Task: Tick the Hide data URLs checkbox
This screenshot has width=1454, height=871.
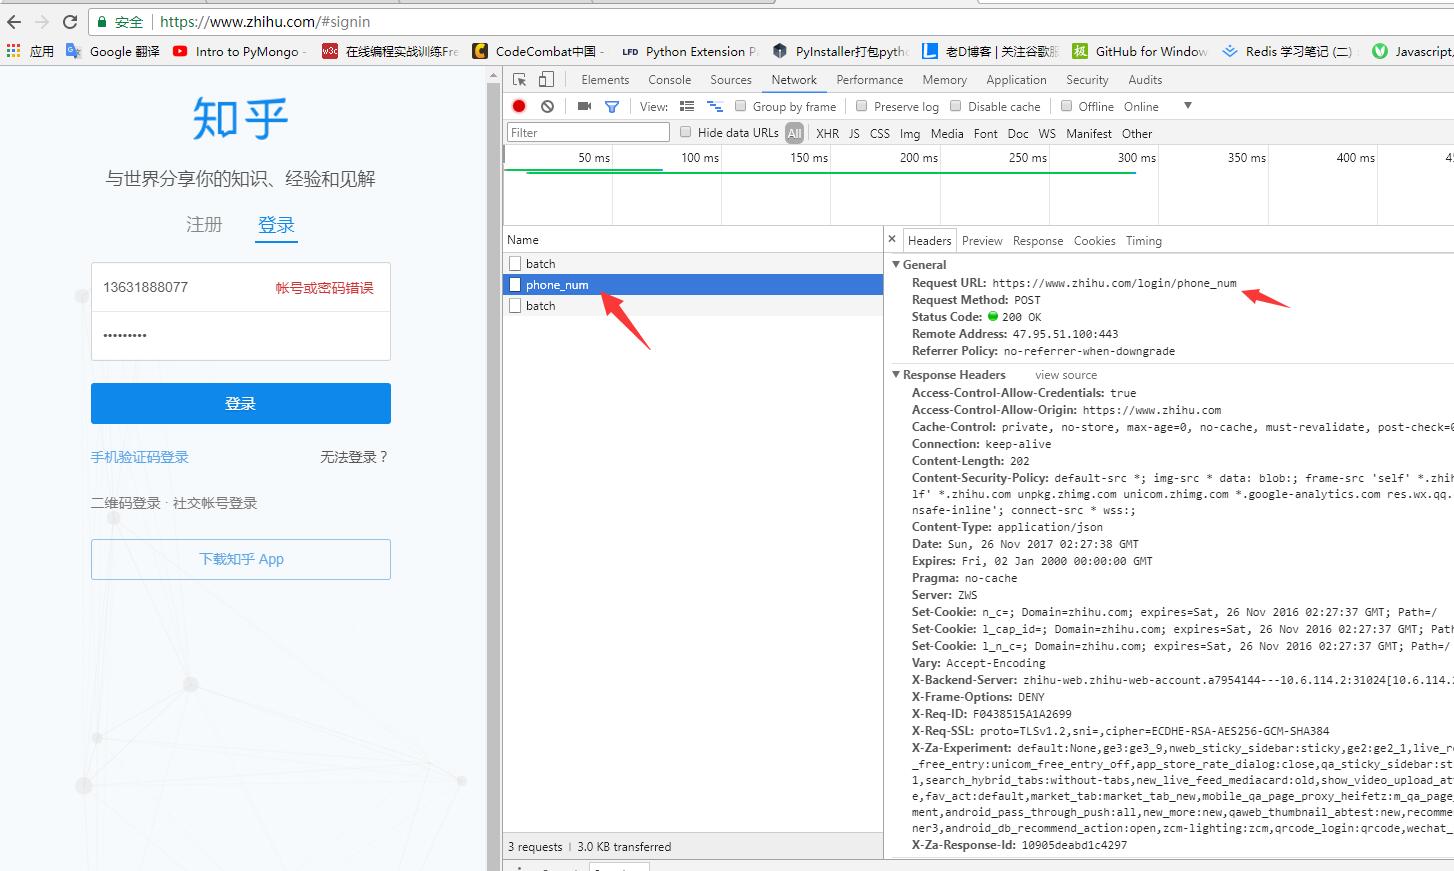Action: (686, 132)
